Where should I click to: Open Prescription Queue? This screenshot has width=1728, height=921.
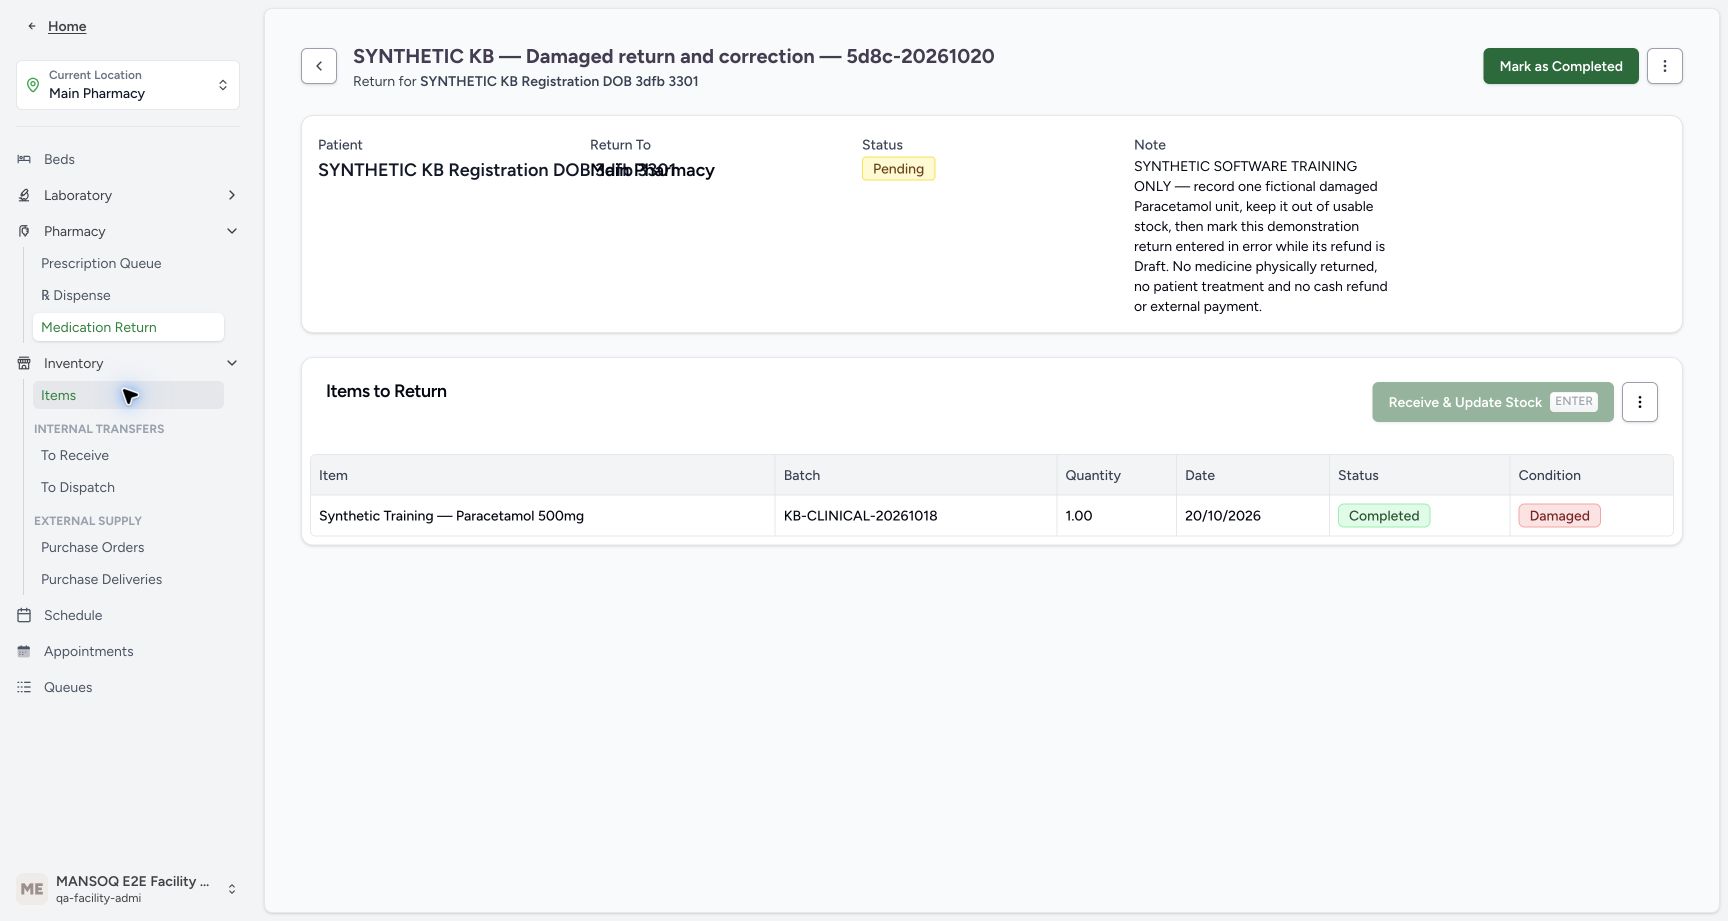[128, 263]
